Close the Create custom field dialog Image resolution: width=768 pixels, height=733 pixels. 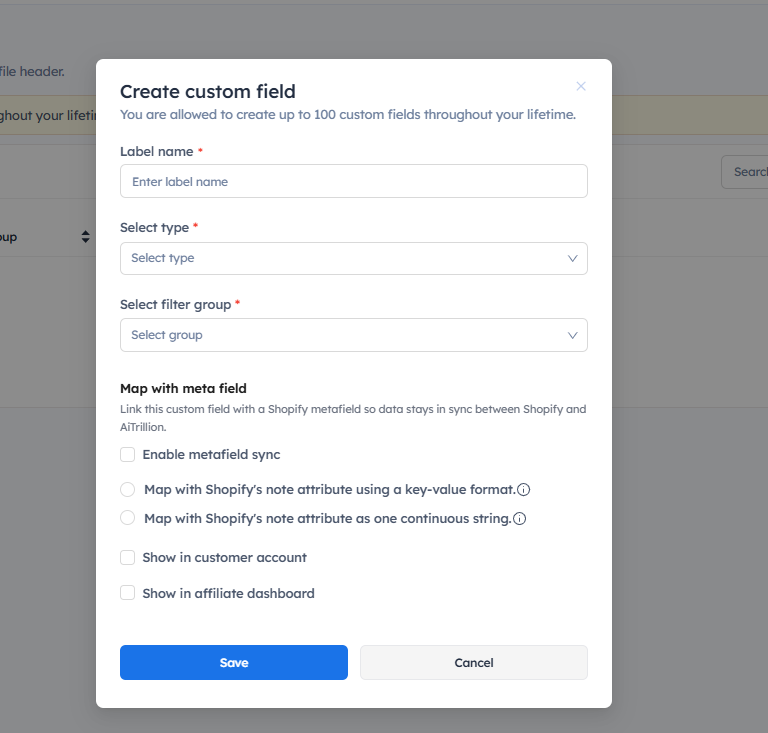(581, 86)
